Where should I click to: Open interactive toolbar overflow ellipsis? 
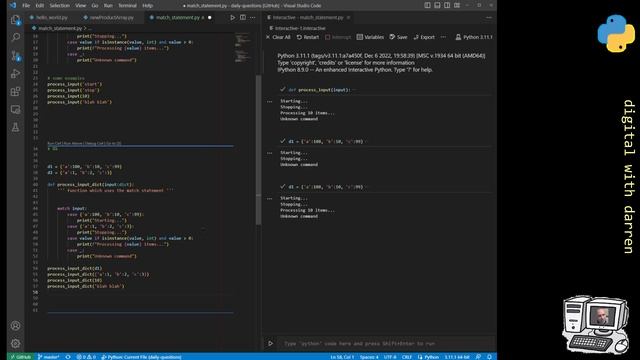443,37
